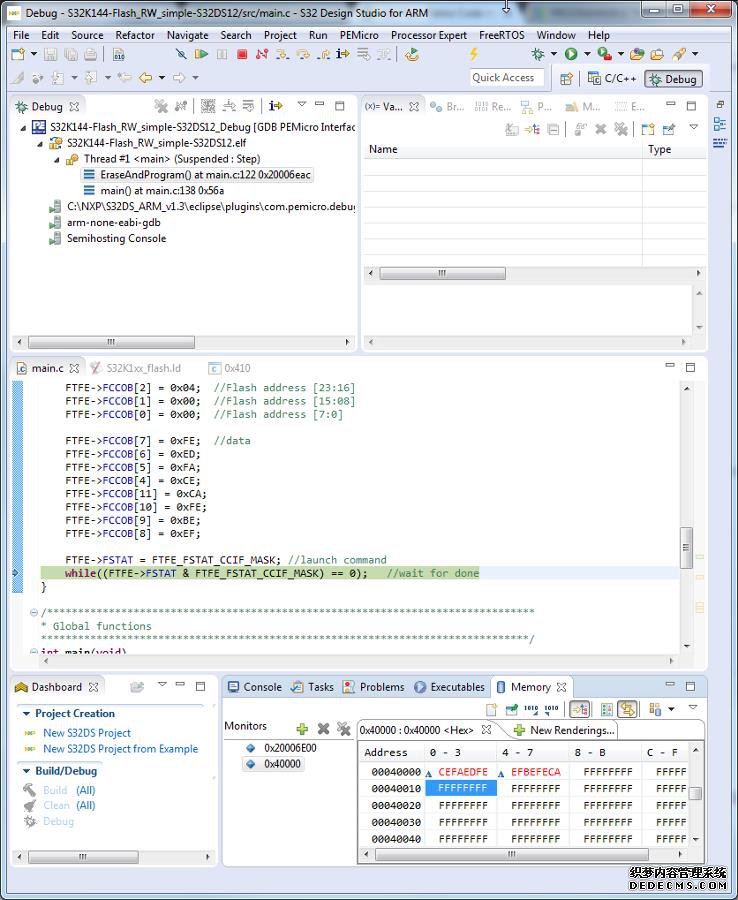Open the PEMicro menu

click(x=359, y=35)
